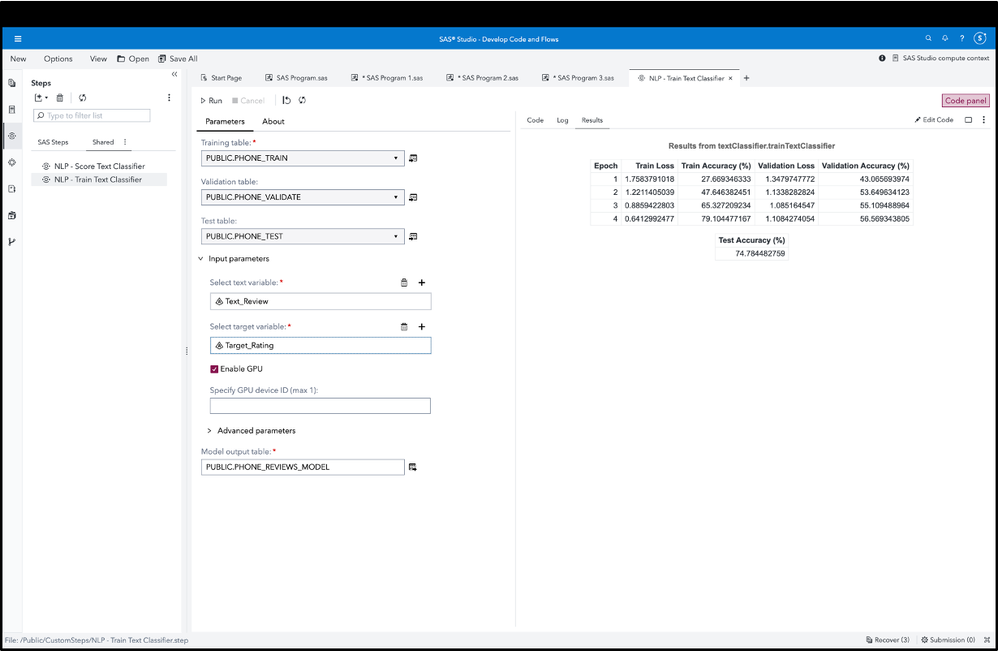
Task: Select NLP - Score Text Classifier step
Action: (99, 166)
